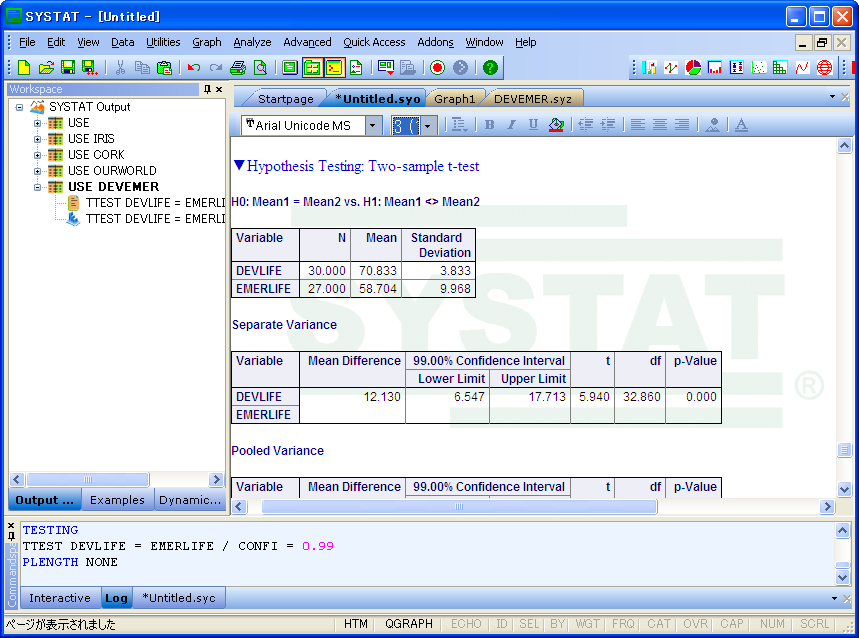Open the font name dropdown
The height and width of the screenshot is (638, 859).
373,125
